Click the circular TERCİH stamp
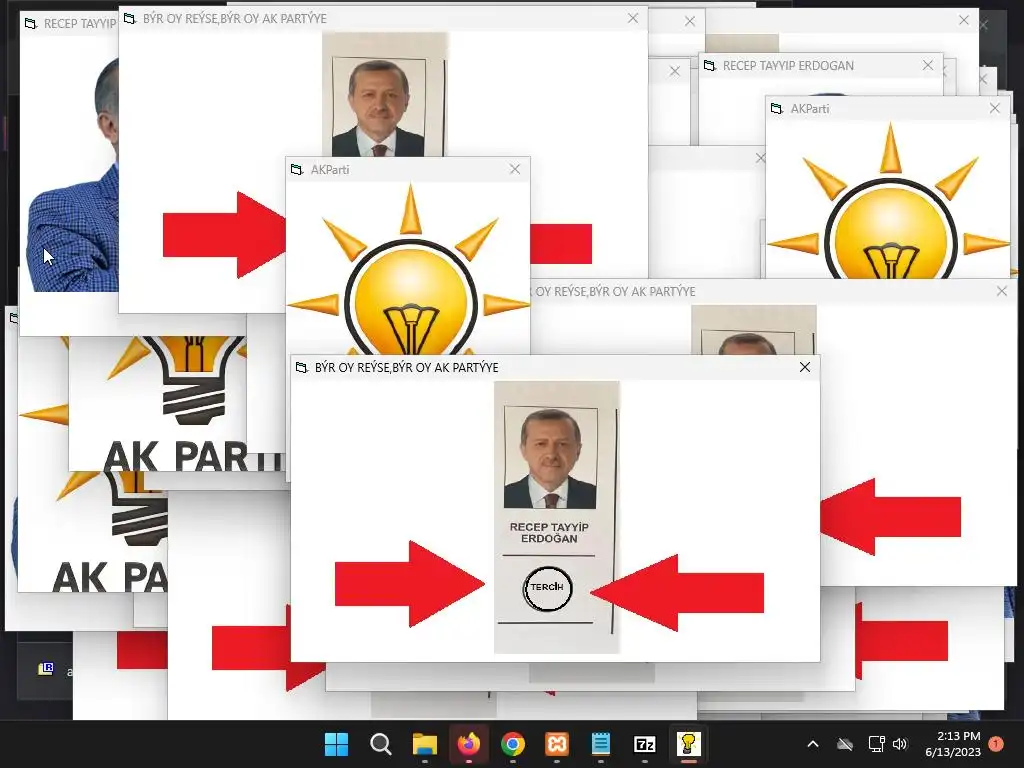 (548, 588)
